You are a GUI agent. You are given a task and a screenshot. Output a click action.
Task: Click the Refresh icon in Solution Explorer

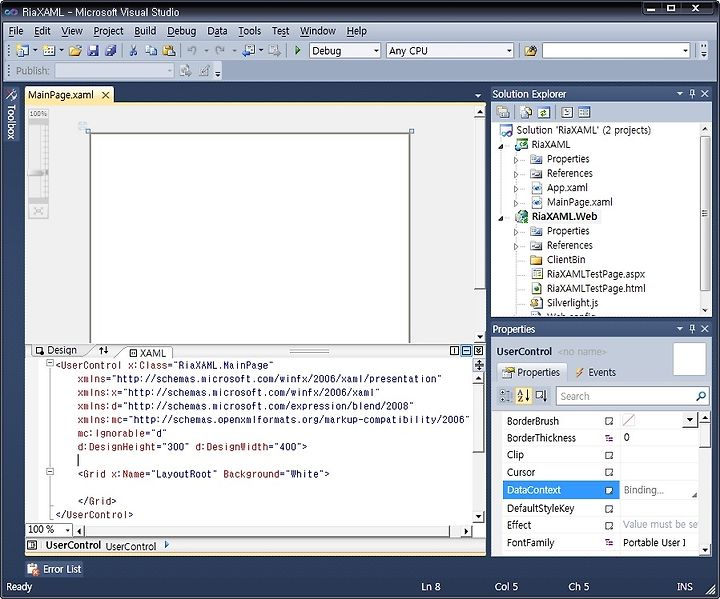pyautogui.click(x=544, y=112)
